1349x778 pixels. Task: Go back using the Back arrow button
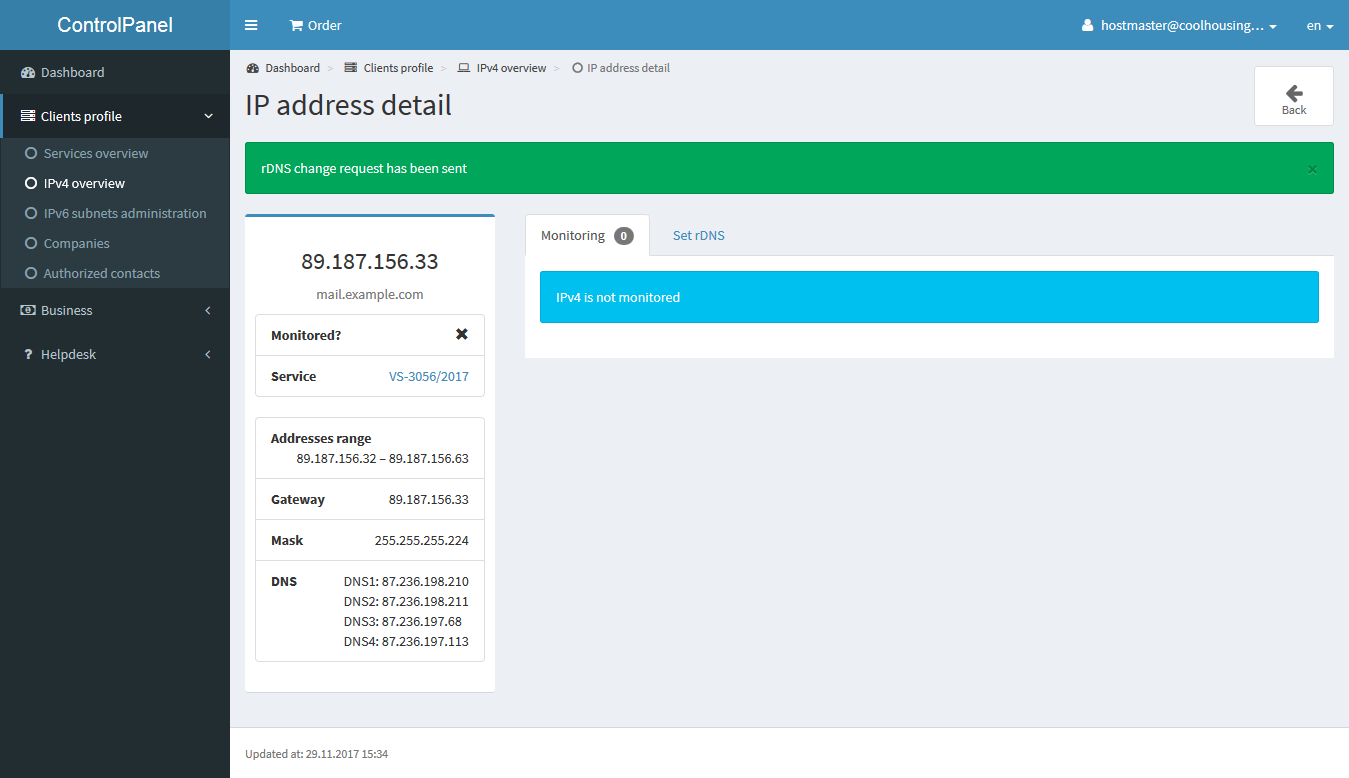pyautogui.click(x=1294, y=96)
